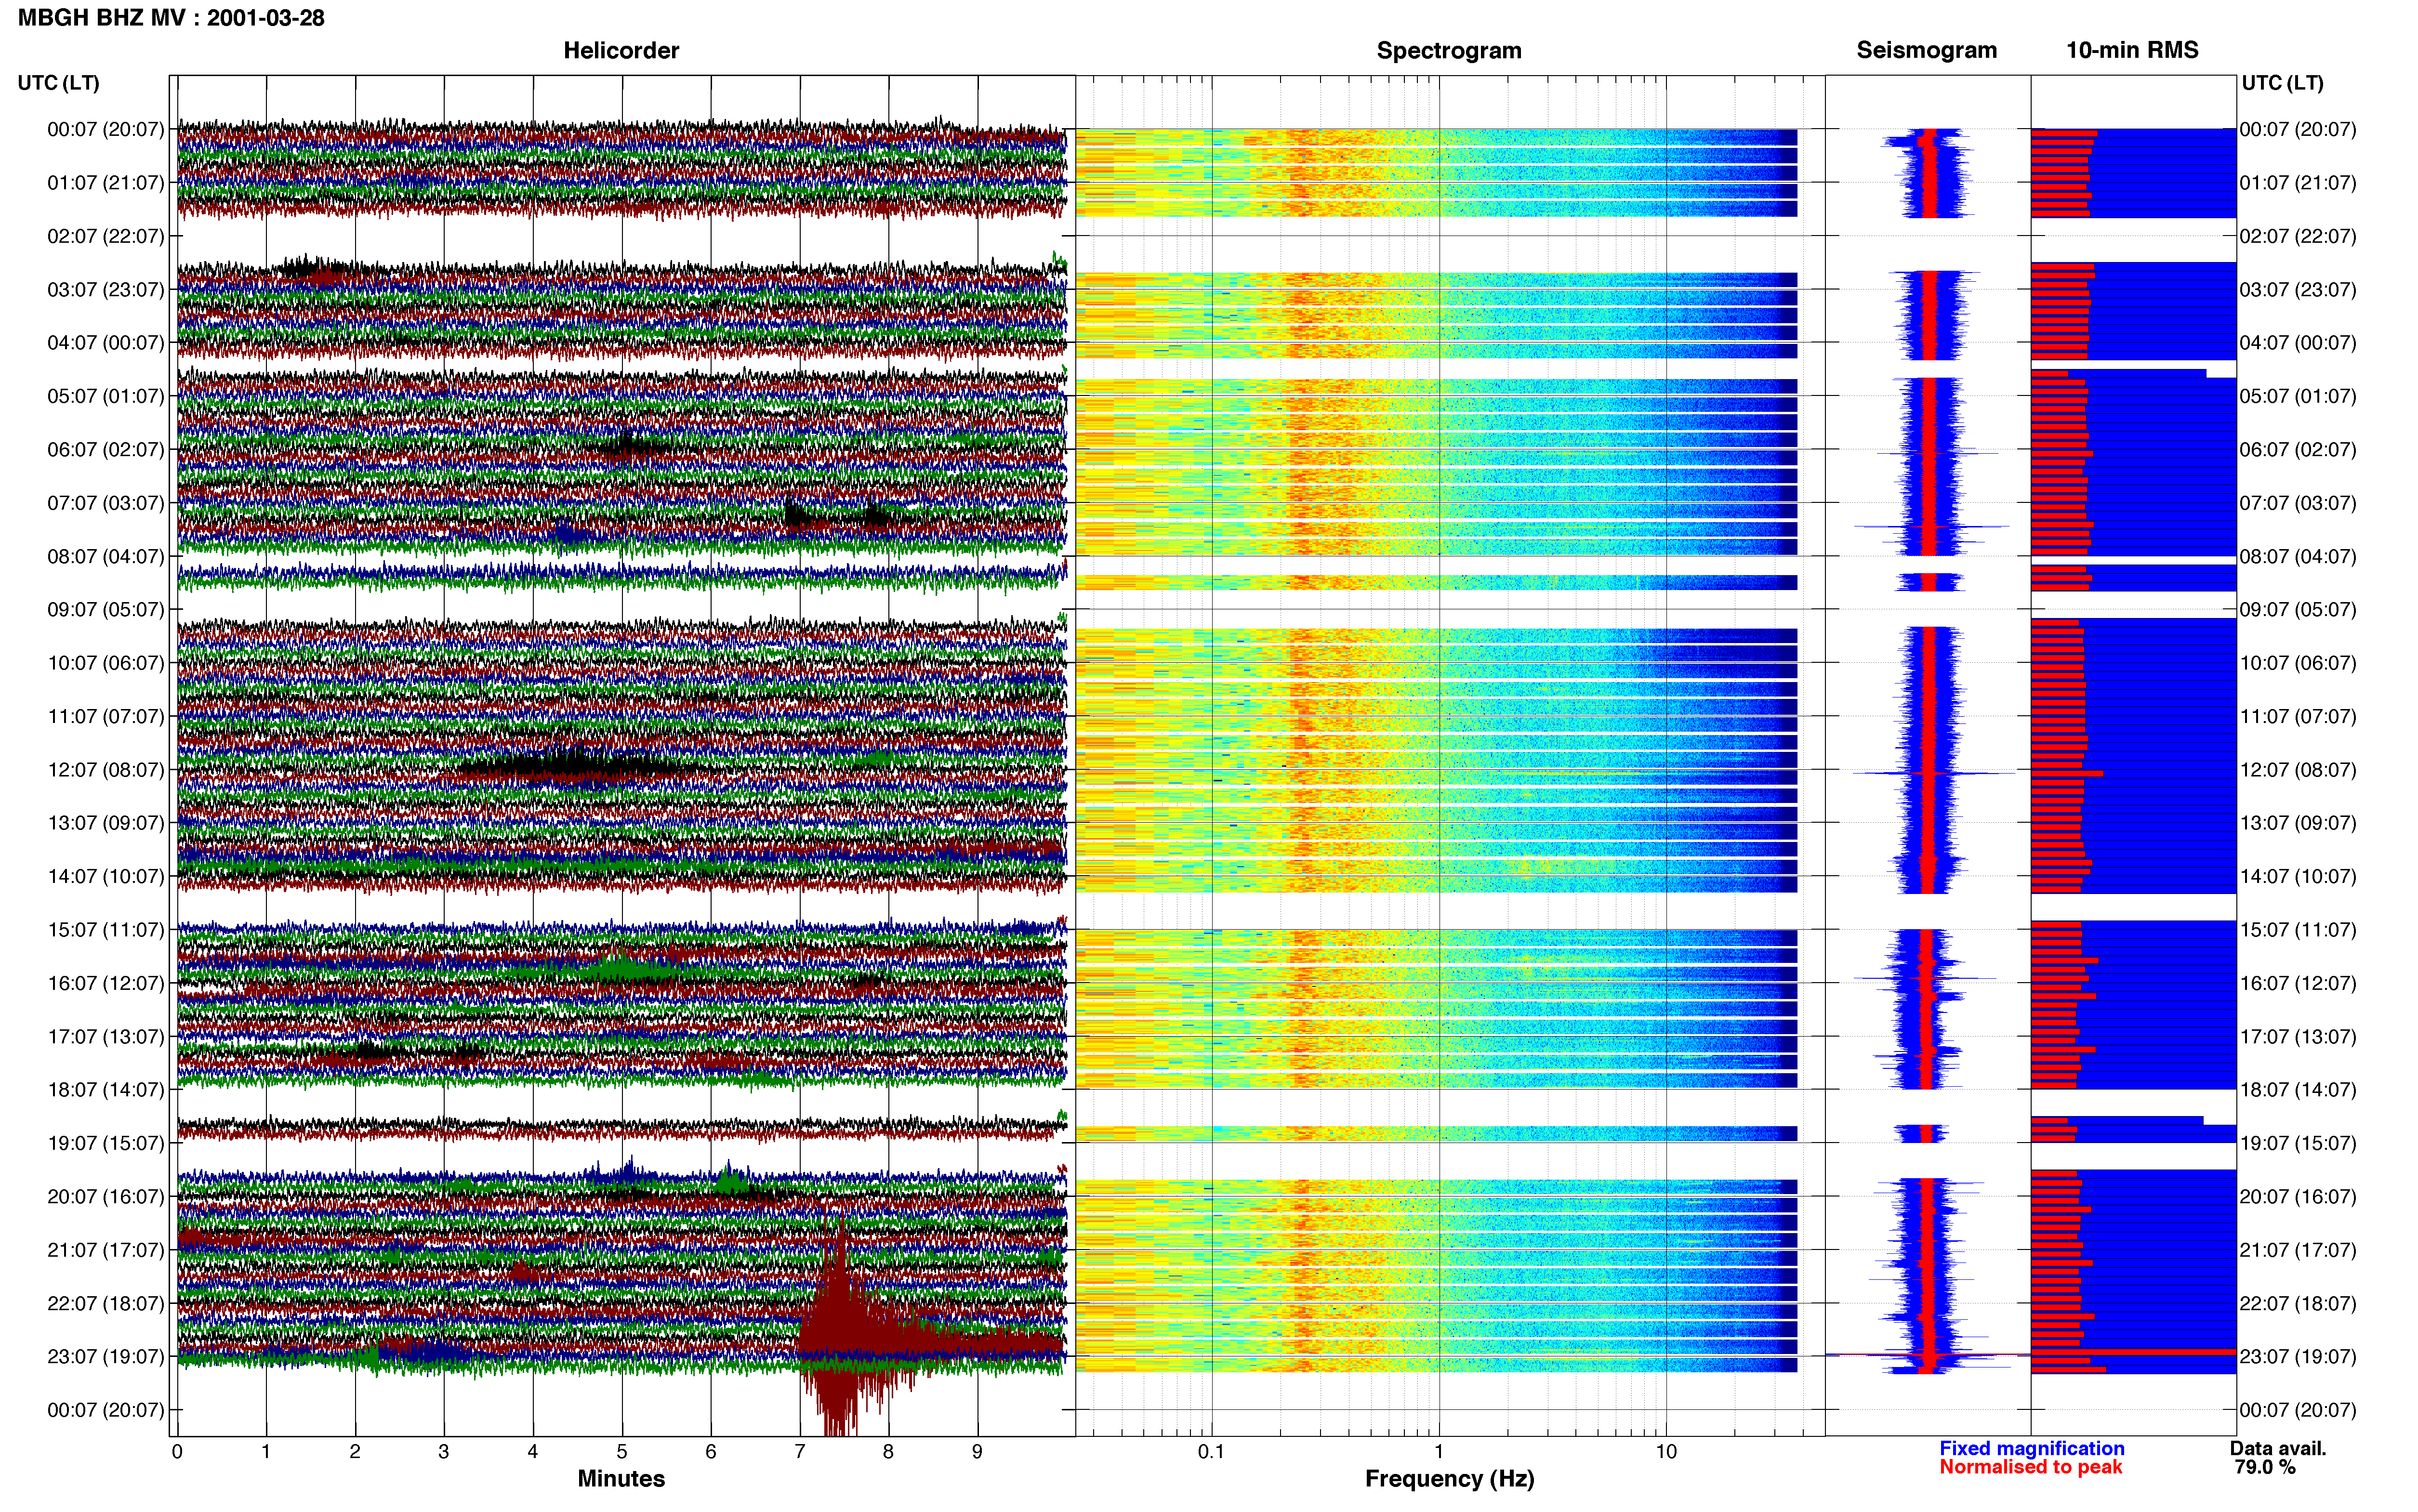Click left time label '03:07 (23:07)'
Image resolution: width=2418 pixels, height=1512 pixels.
pos(106,289)
